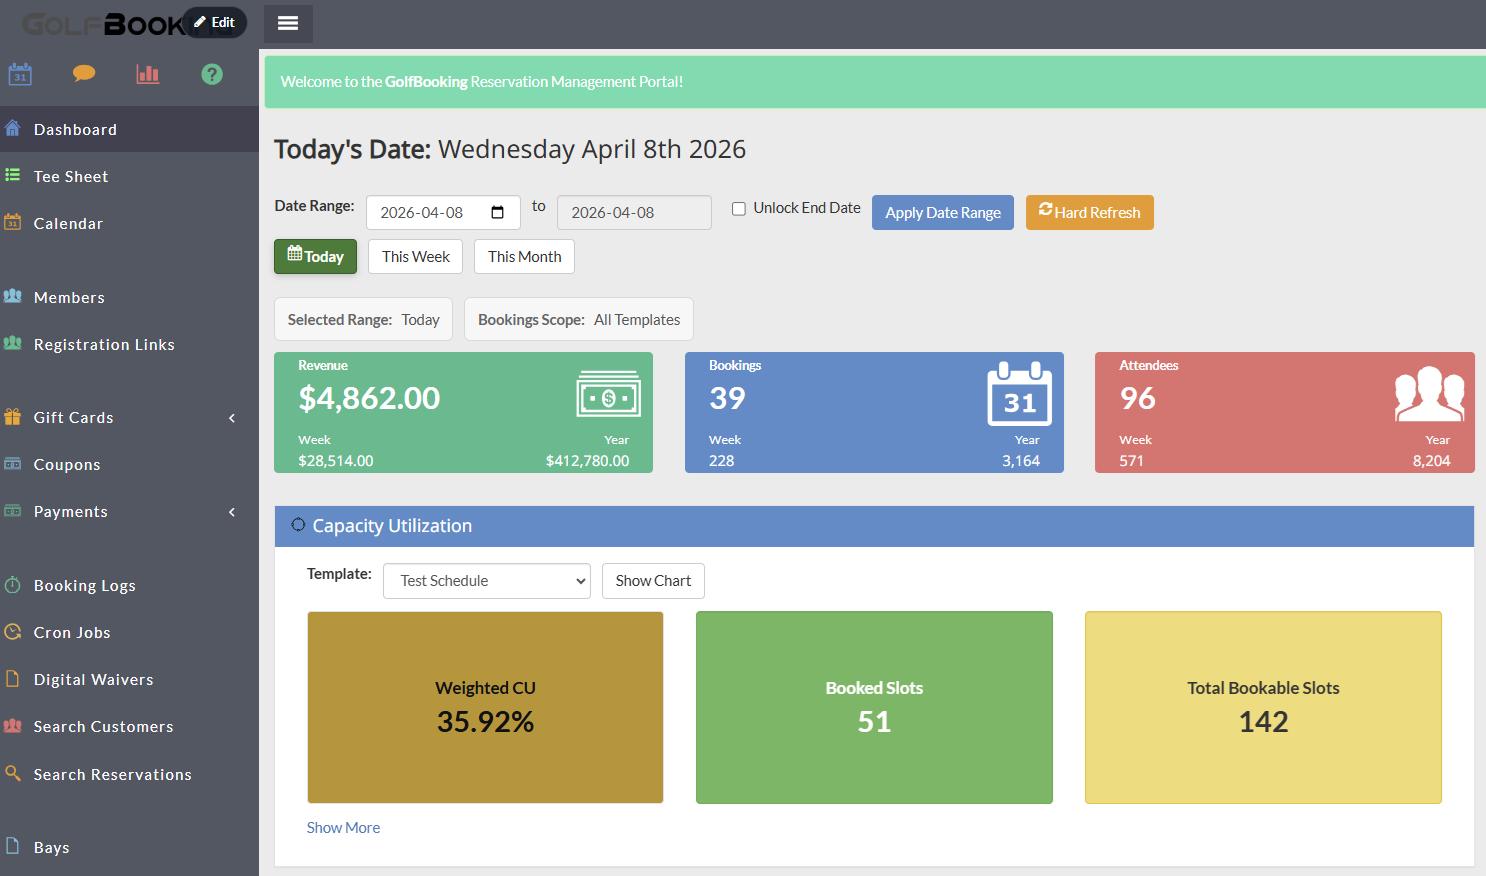Click the Show More link under Capacity Utilization
Screen dimensions: 1486x876
coord(343,827)
